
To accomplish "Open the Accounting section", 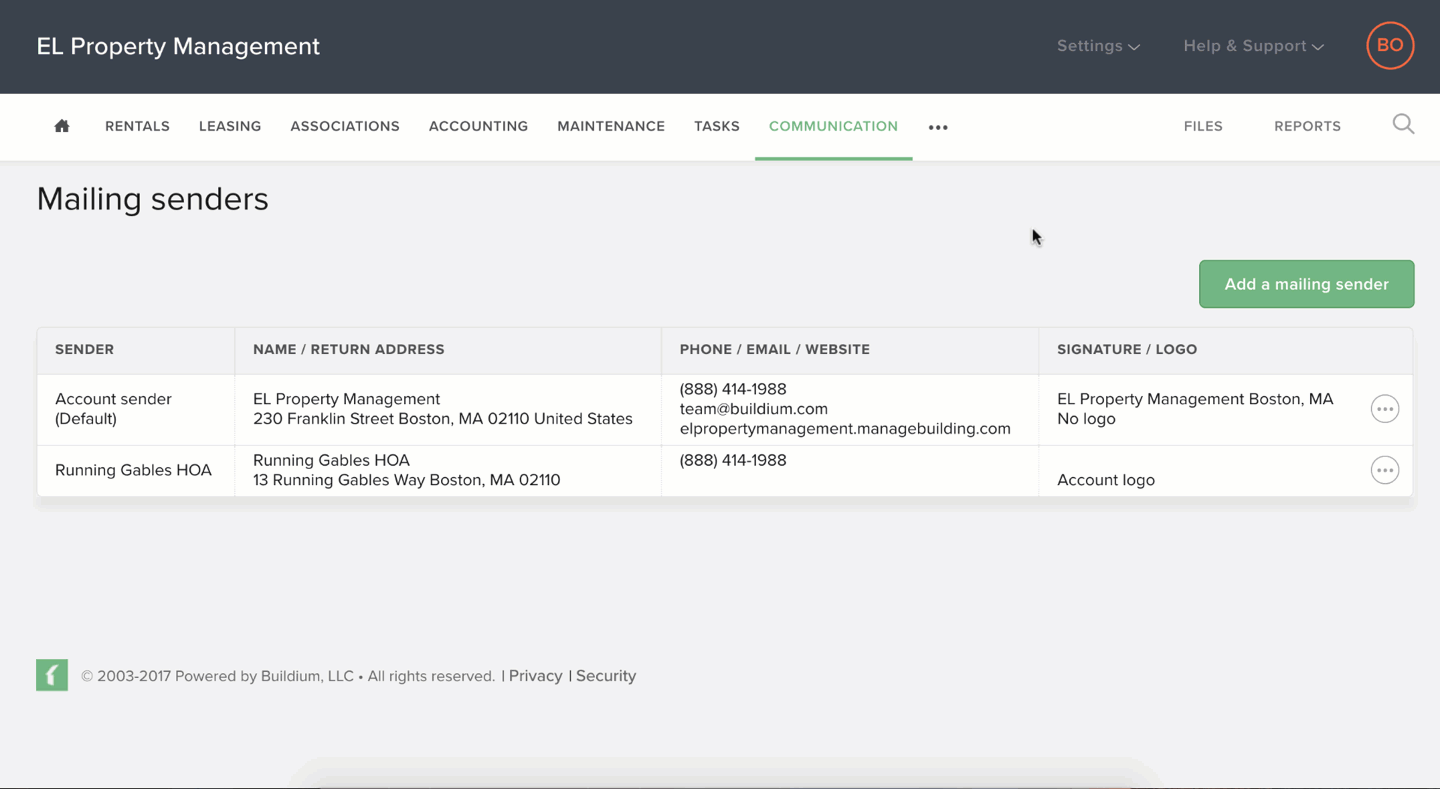I will pos(478,126).
